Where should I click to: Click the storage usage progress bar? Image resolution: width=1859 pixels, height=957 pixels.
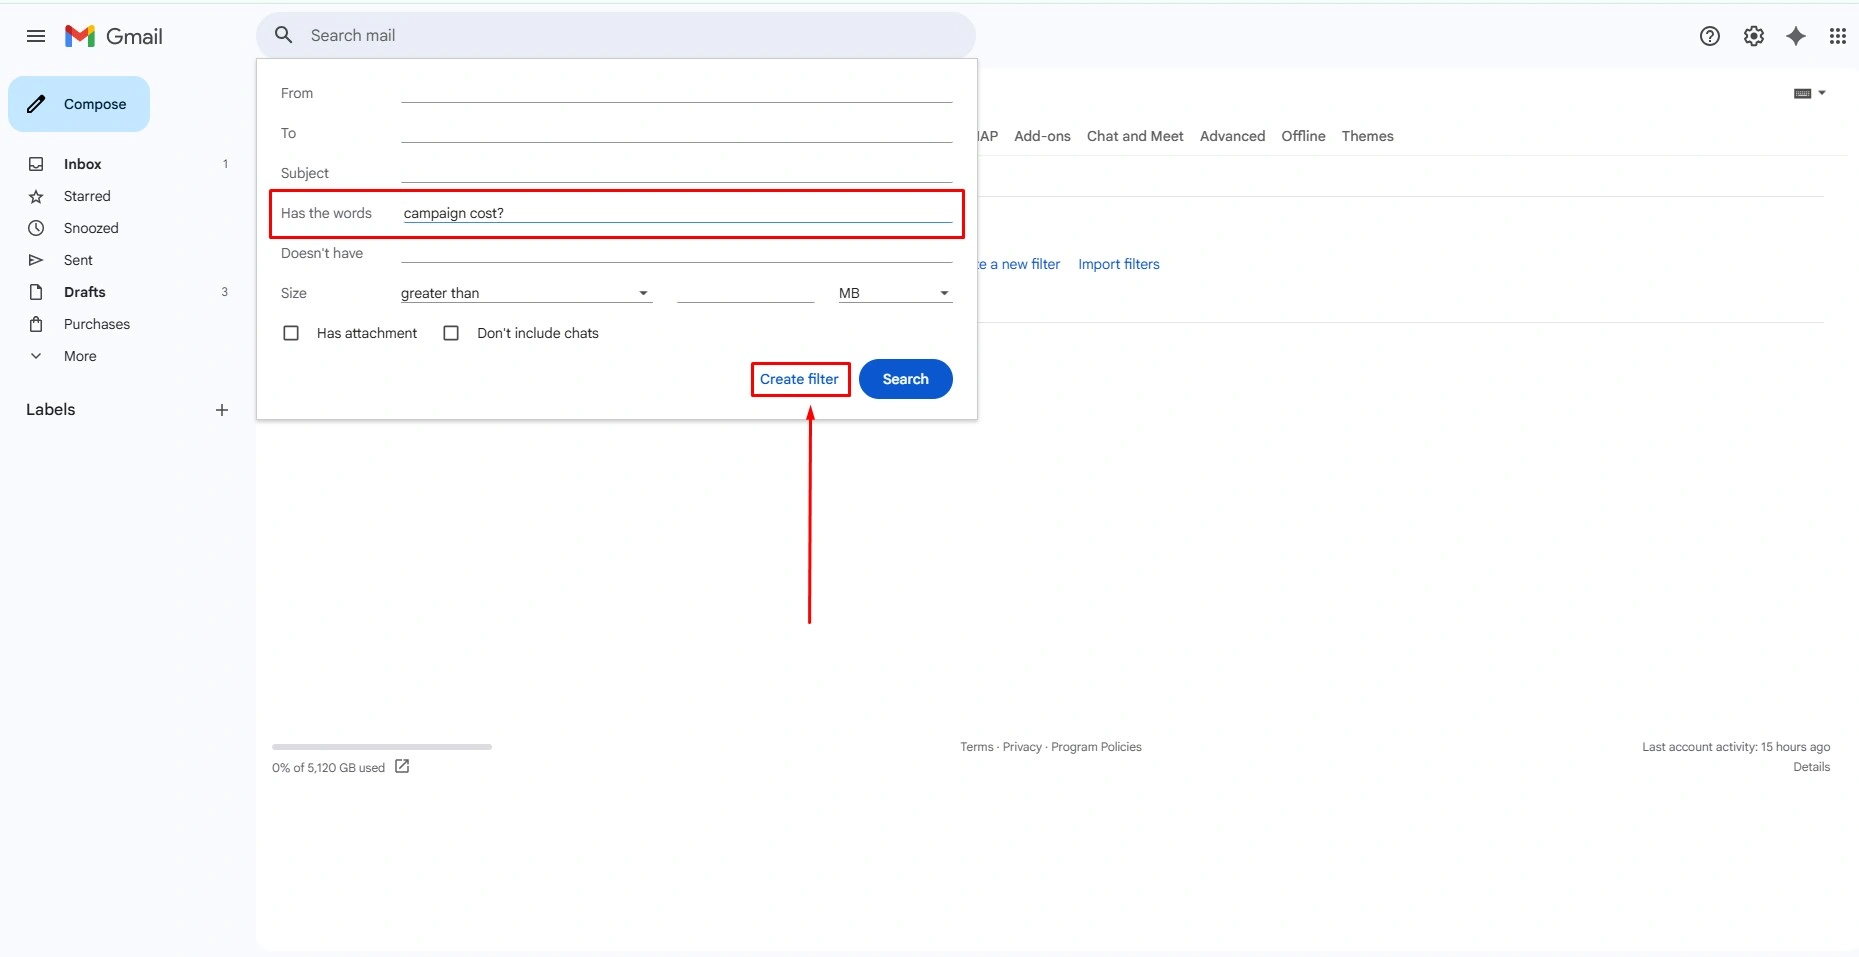382,747
